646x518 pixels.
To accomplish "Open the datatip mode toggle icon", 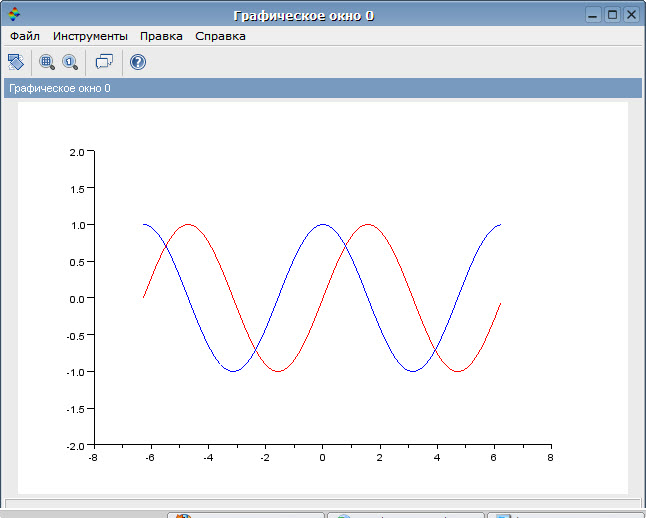I will pyautogui.click(x=104, y=62).
